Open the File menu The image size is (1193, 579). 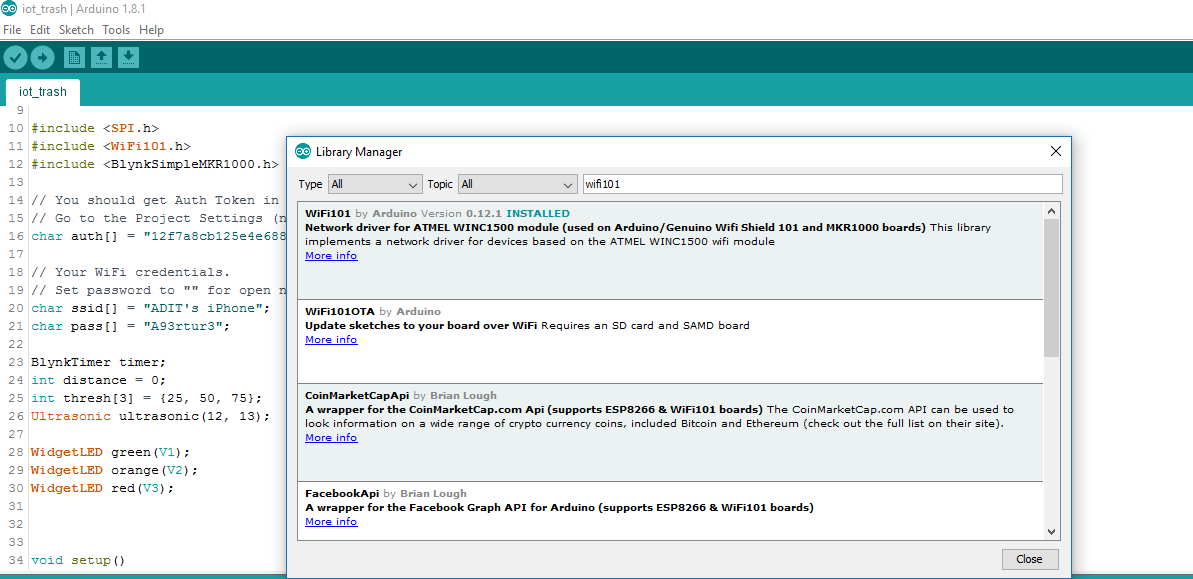[13, 30]
